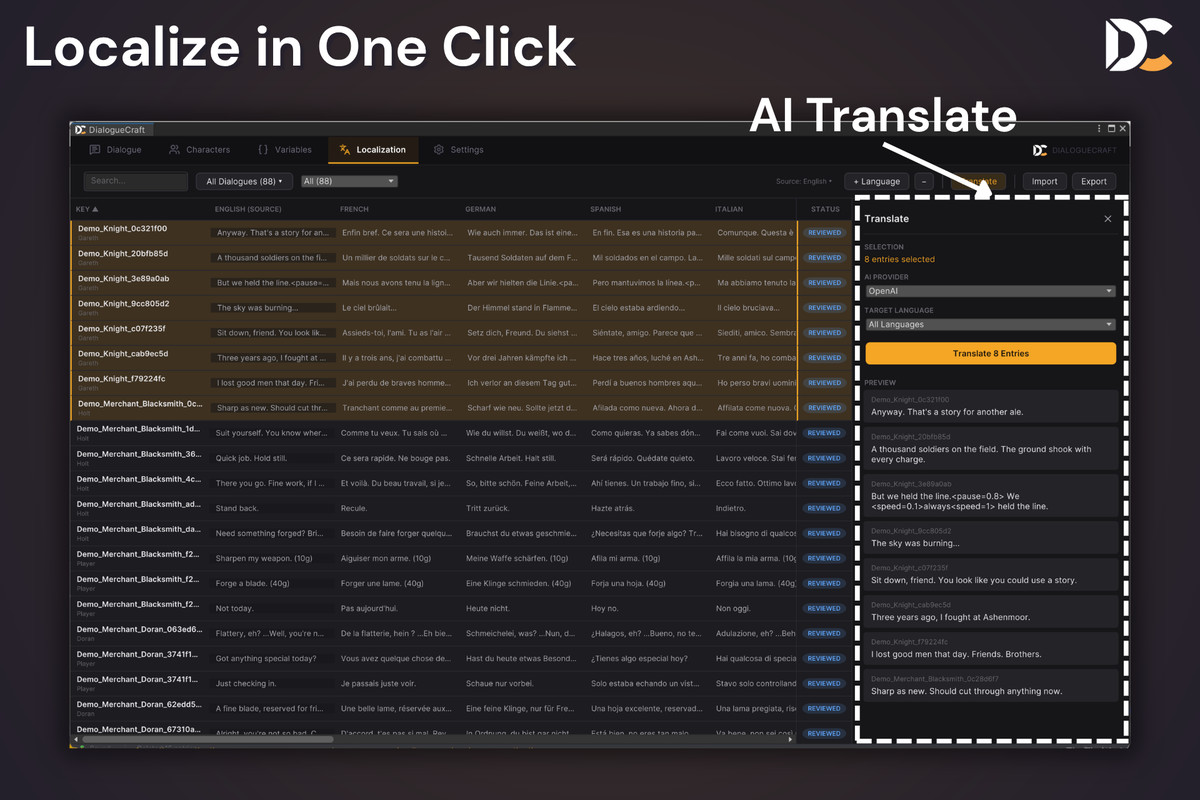Click the GERMAN column header
Image resolution: width=1200 pixels, height=800 pixels.
480,209
